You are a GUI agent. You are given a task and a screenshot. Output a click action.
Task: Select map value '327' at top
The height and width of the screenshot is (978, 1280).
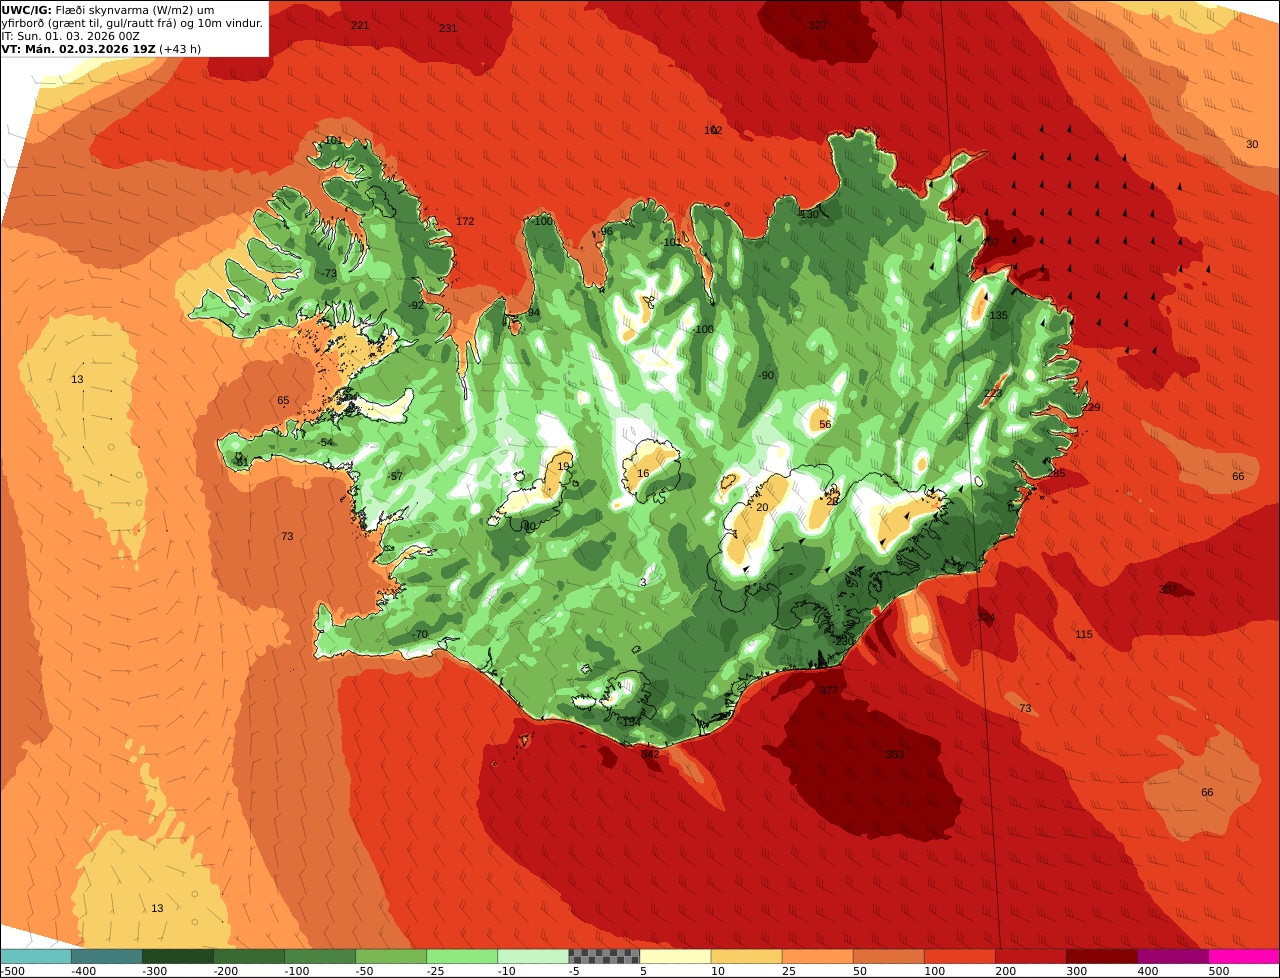(x=818, y=25)
